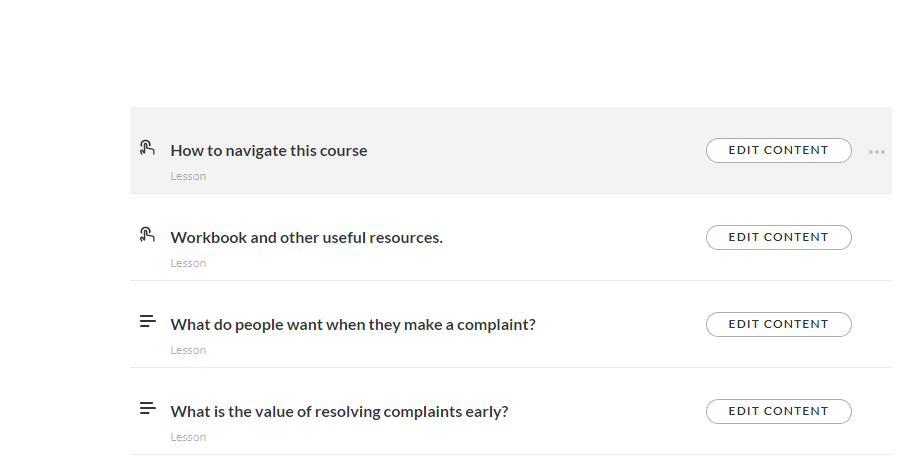Edit content for Workbook and other useful resources

click(778, 237)
